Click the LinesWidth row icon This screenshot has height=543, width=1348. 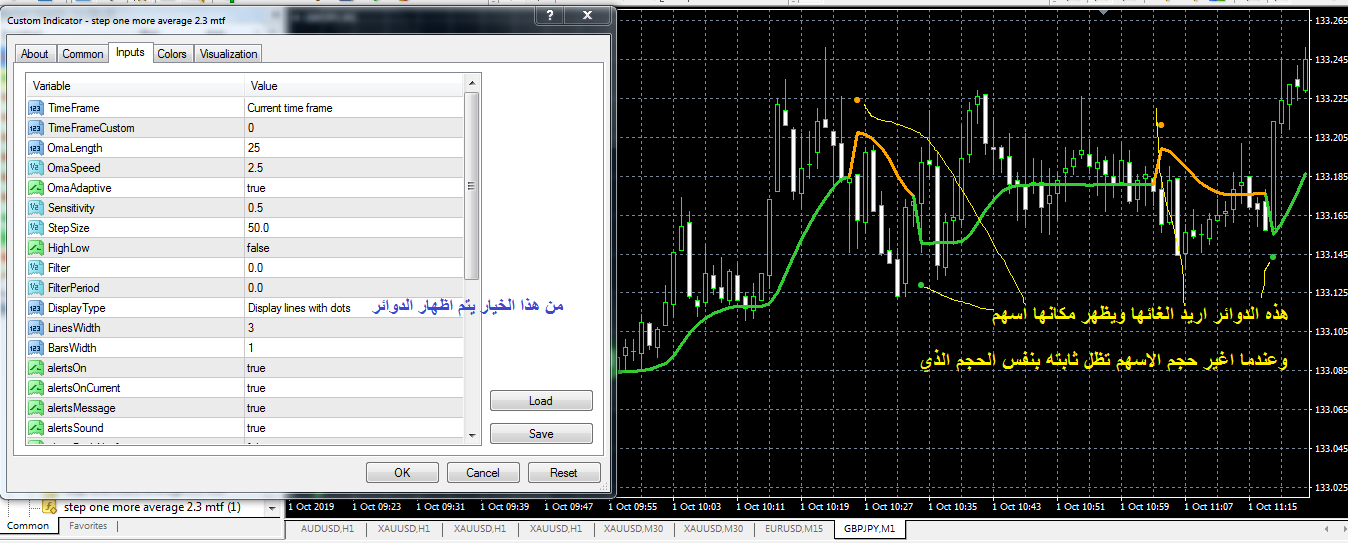click(35, 328)
